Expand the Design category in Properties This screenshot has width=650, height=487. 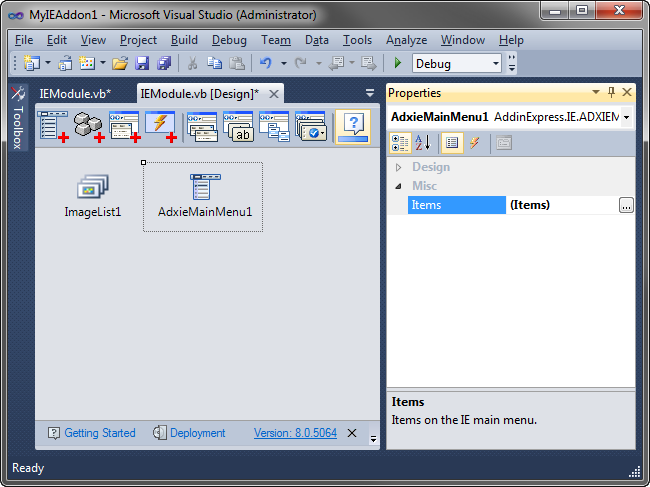(398, 167)
